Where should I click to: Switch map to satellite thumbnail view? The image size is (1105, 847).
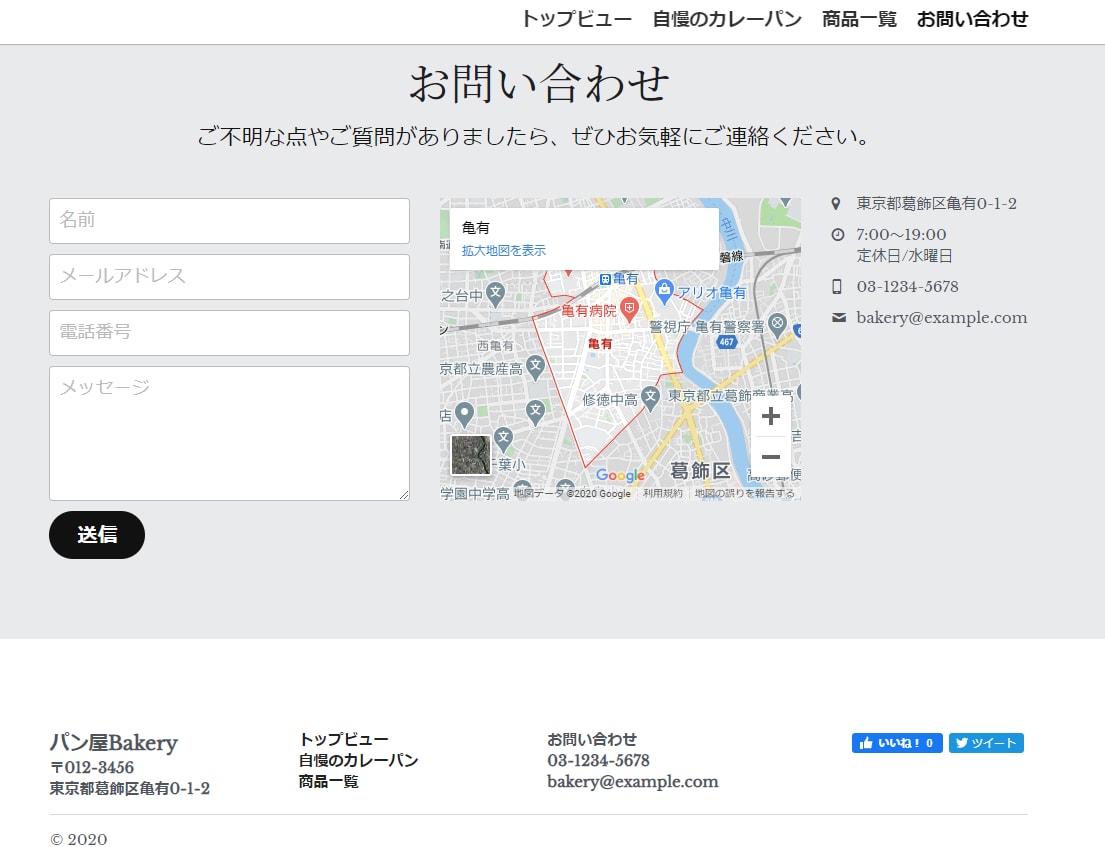click(x=470, y=455)
